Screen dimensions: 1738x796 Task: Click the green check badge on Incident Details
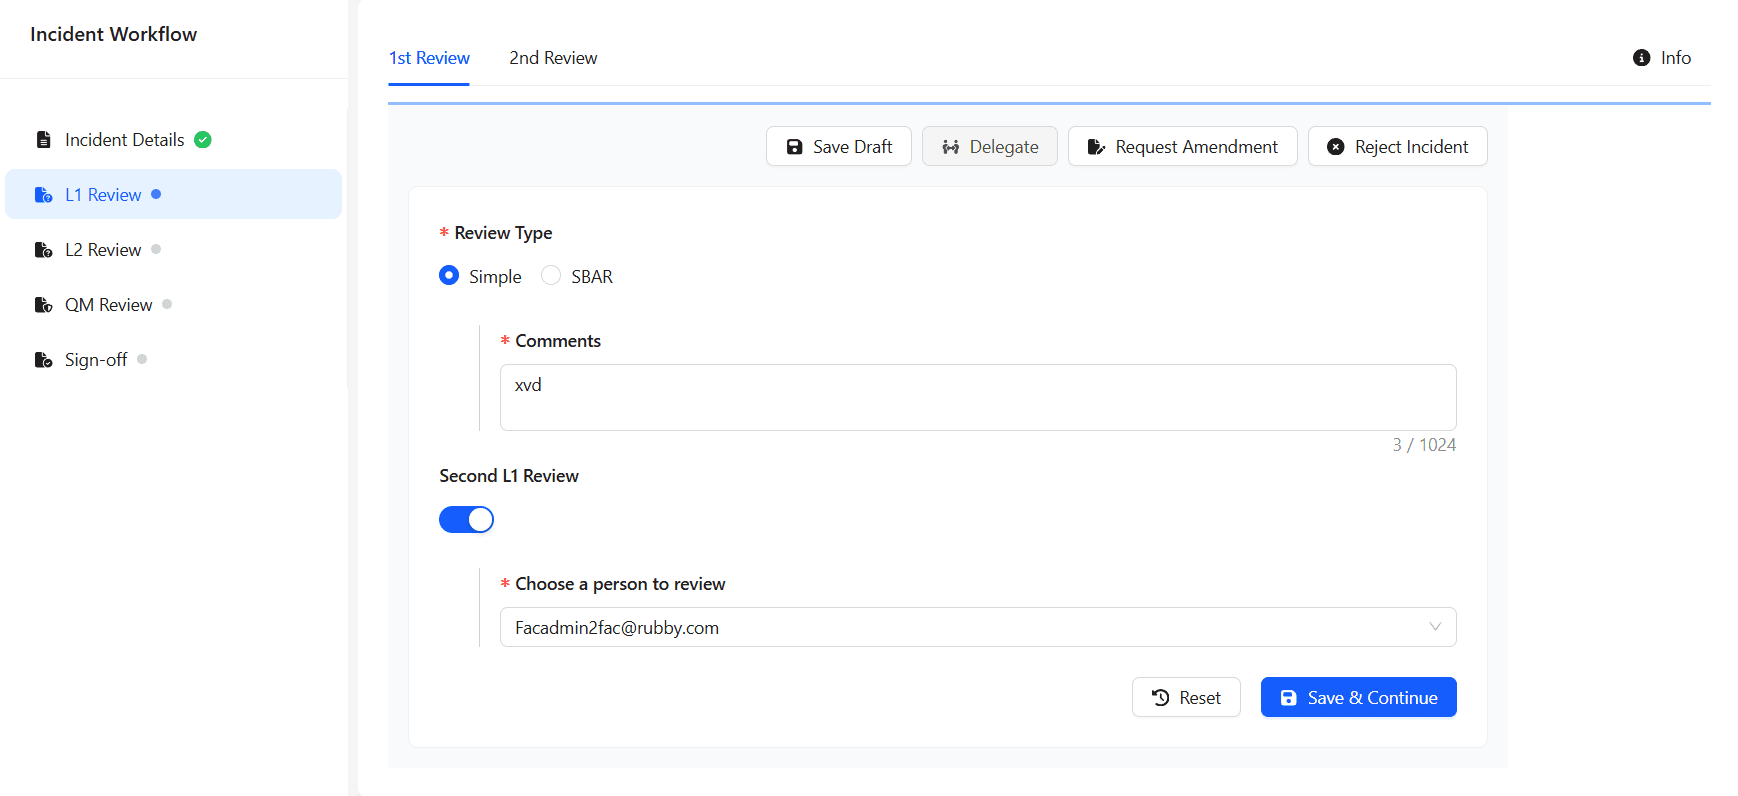pyautogui.click(x=203, y=140)
